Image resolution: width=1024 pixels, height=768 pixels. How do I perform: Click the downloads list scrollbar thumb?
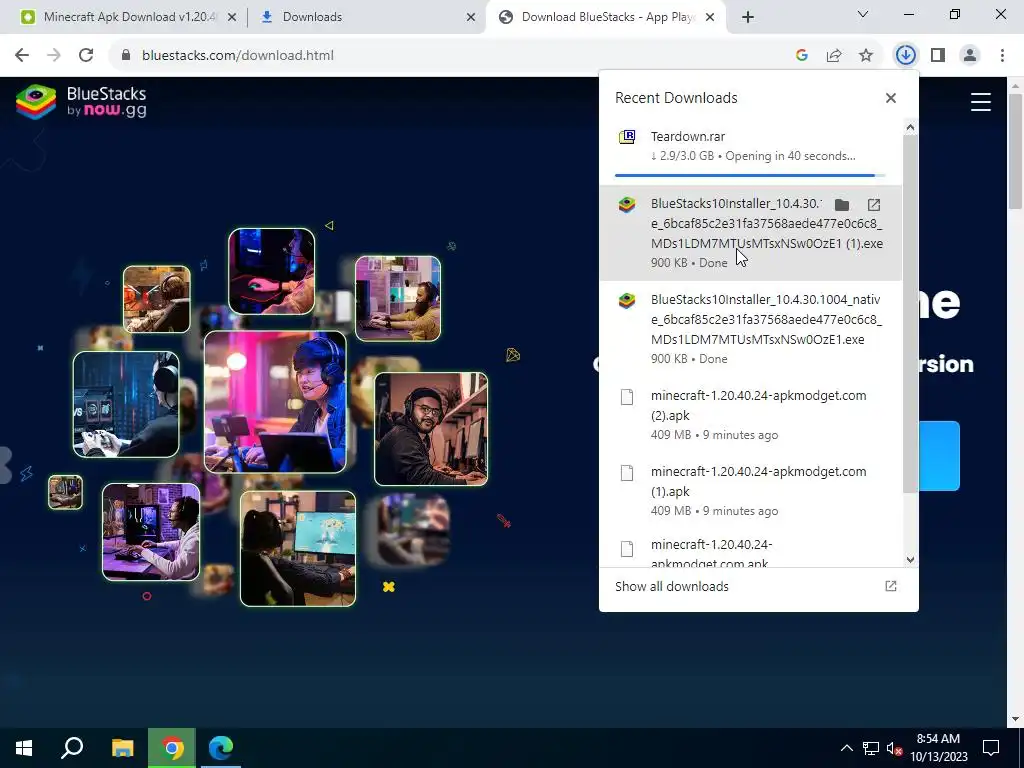click(x=910, y=315)
